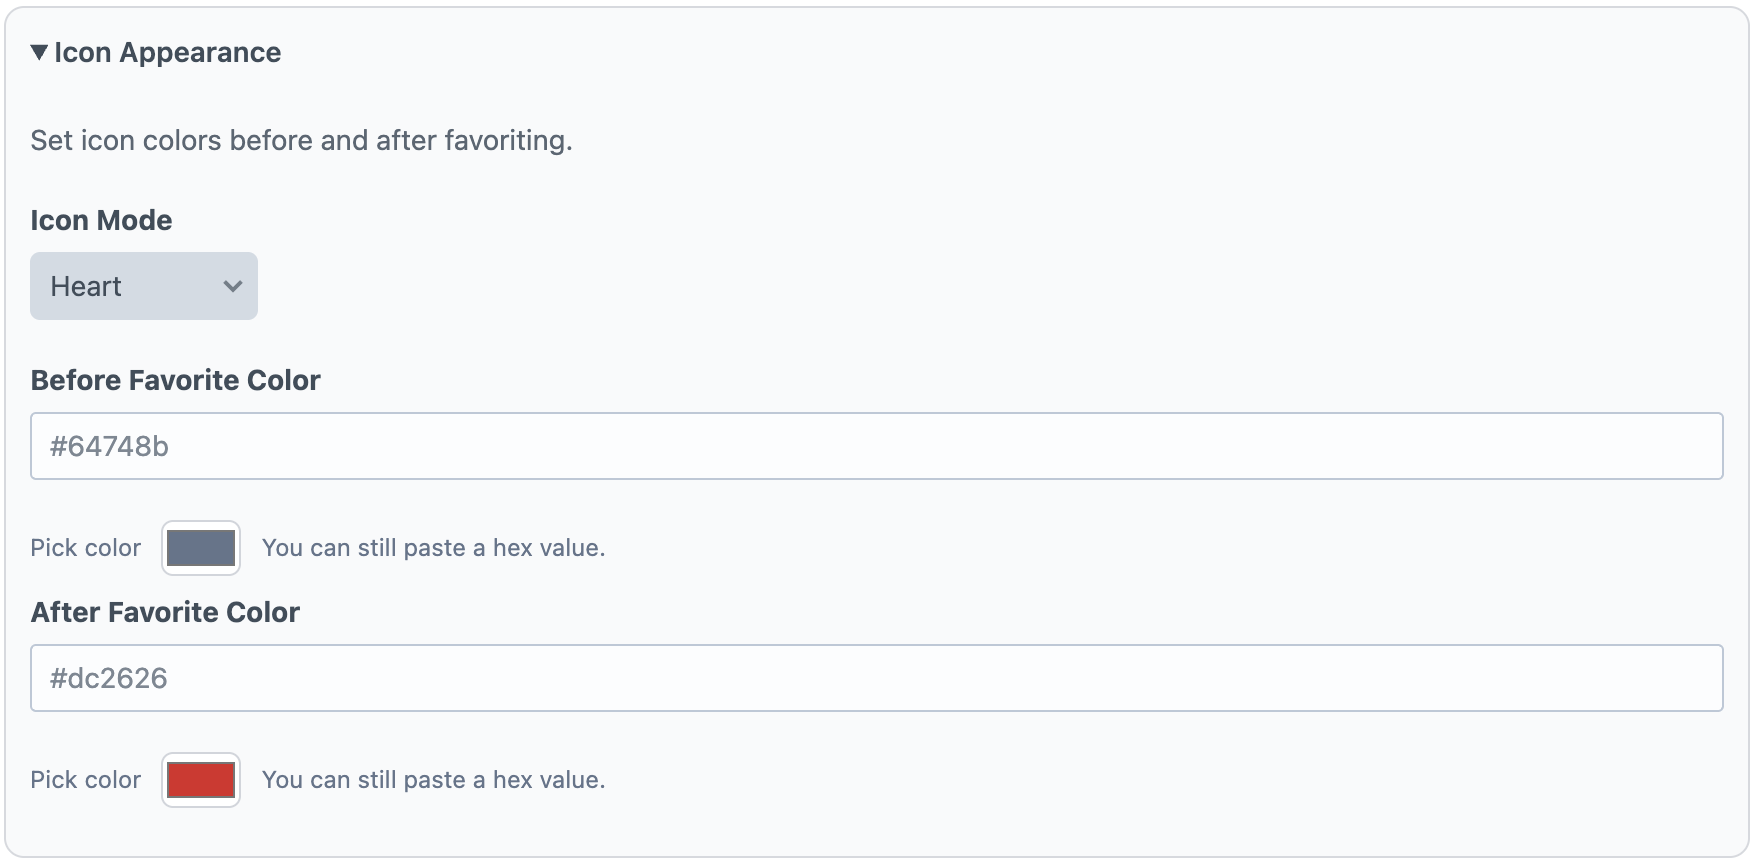Click the 'Set icon colors' description text
1756x864 pixels.
(301, 140)
